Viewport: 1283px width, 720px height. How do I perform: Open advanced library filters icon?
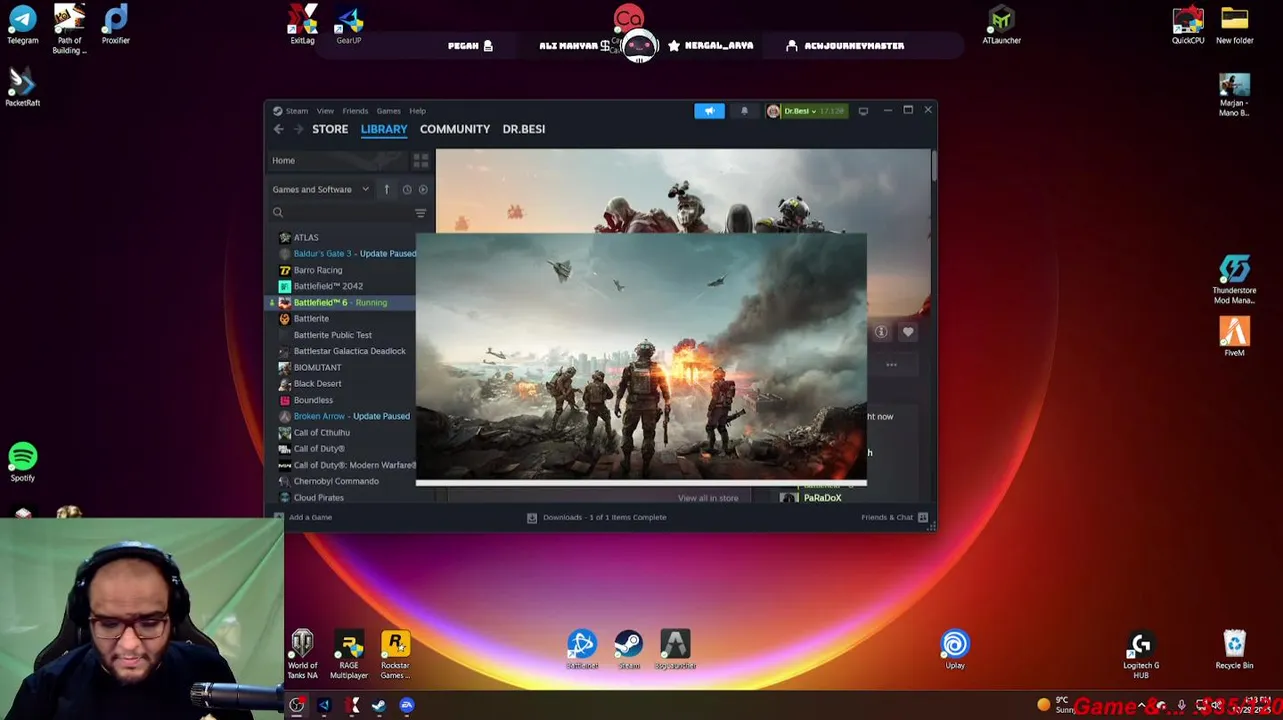coord(421,213)
